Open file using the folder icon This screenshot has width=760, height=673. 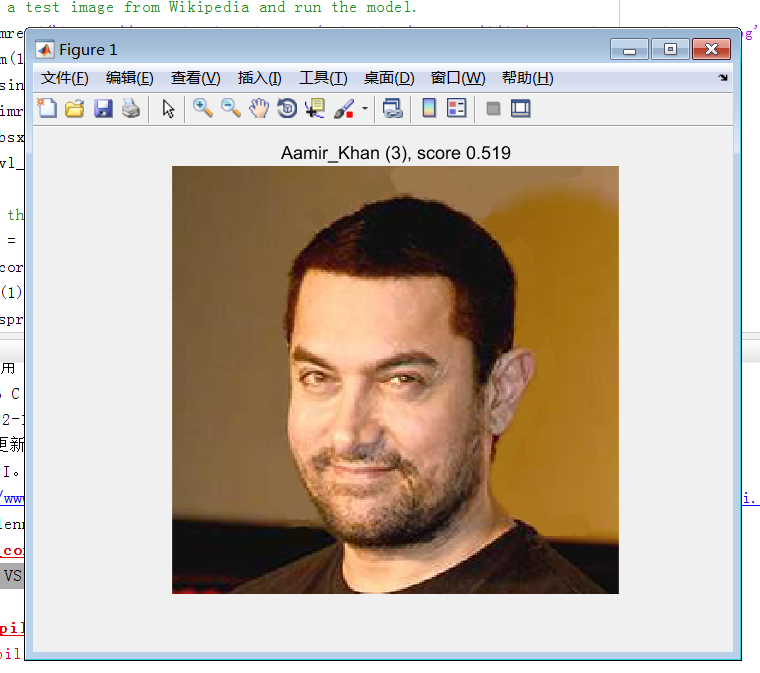tap(75, 108)
